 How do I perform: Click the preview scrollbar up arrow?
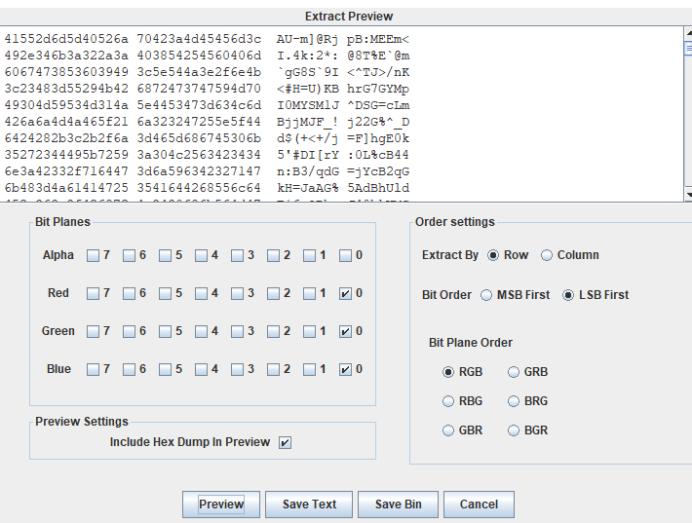(688, 33)
